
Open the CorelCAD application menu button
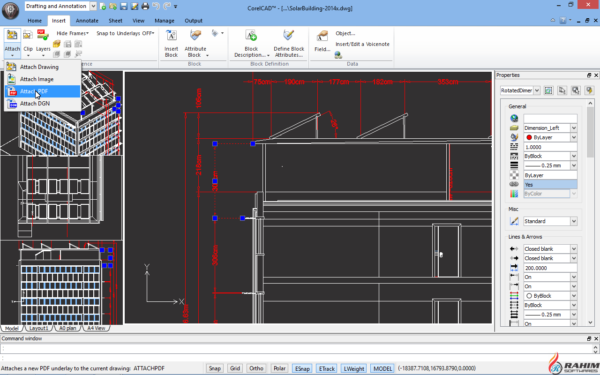[x=10, y=10]
